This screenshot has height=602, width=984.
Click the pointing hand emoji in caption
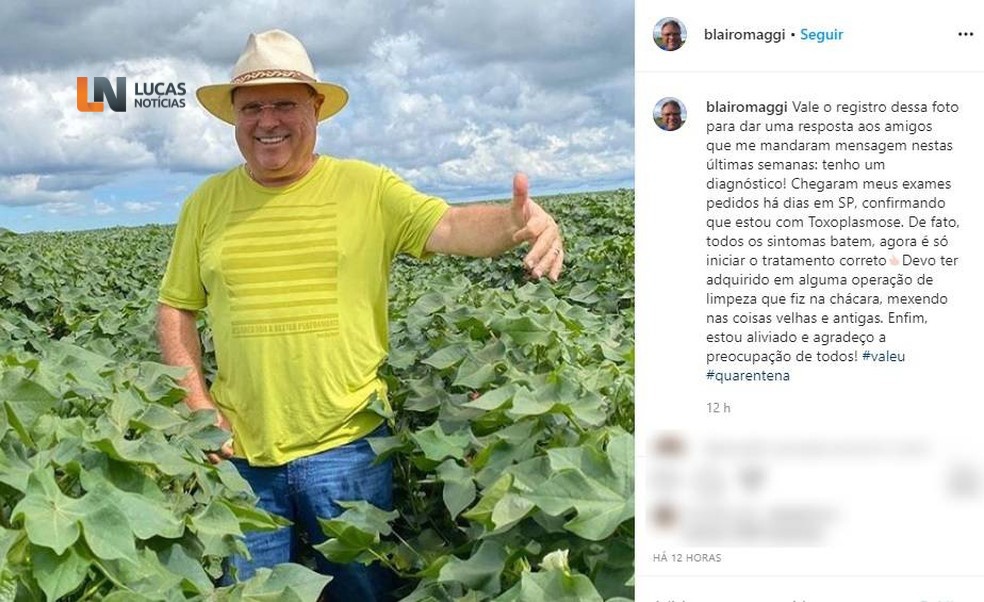[894, 260]
